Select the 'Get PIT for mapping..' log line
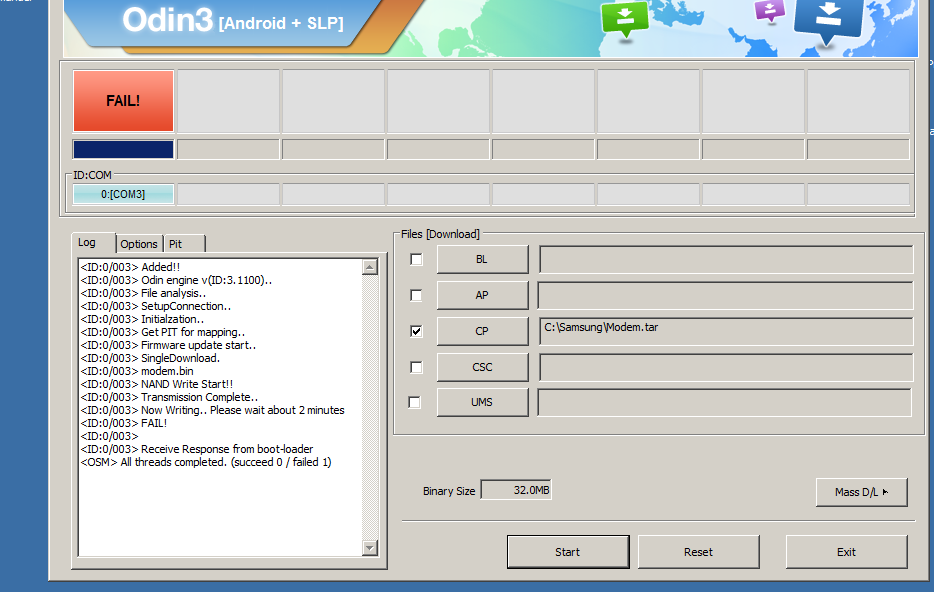The height and width of the screenshot is (592, 934). point(163,332)
